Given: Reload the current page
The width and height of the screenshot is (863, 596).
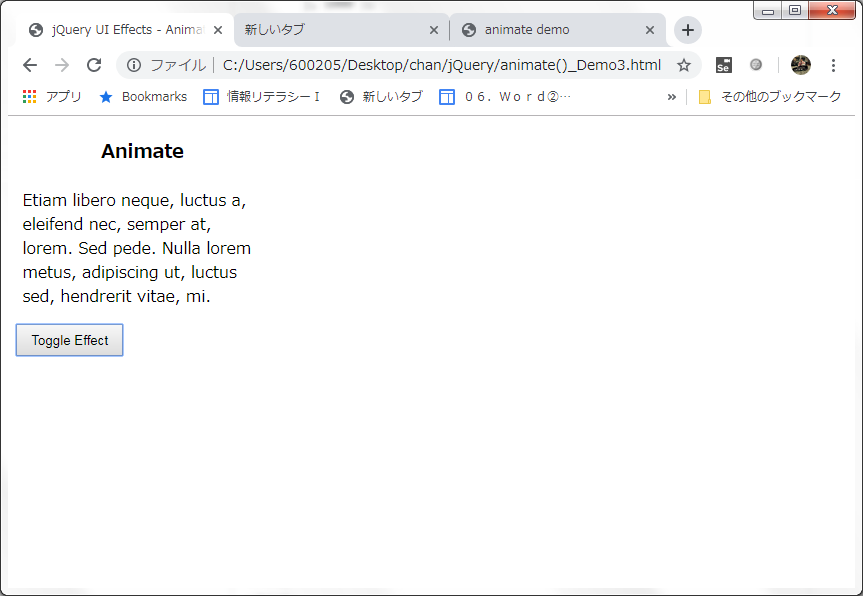Looking at the screenshot, I should click(x=94, y=65).
